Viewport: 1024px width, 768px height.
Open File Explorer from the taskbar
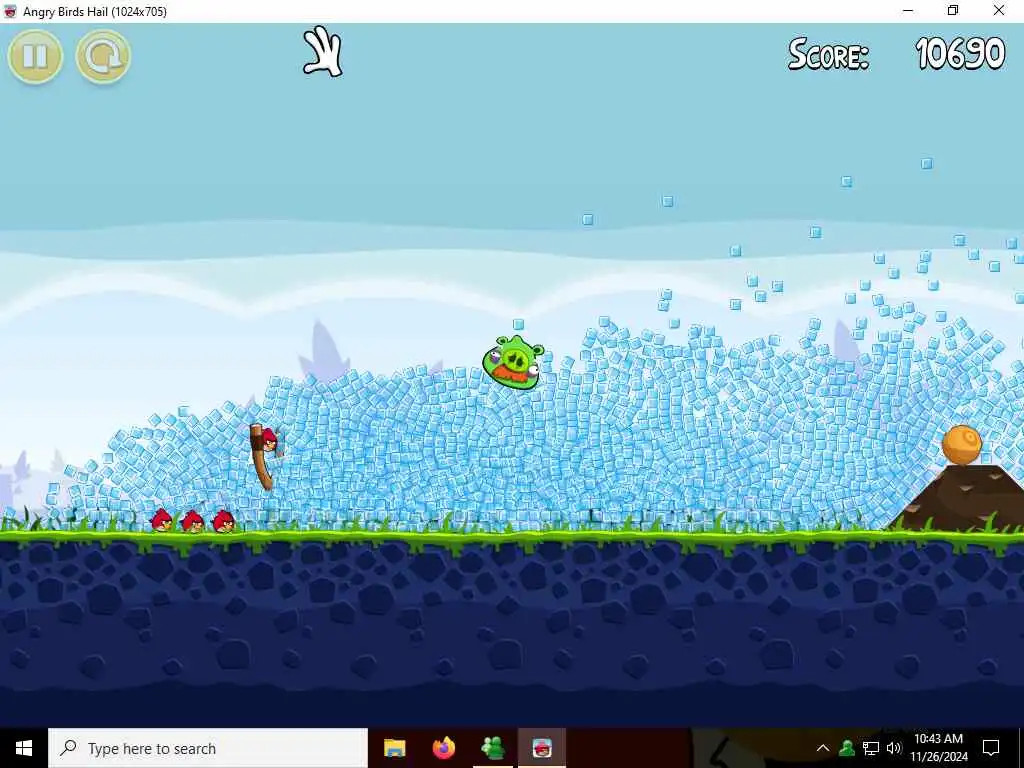pyautogui.click(x=394, y=748)
